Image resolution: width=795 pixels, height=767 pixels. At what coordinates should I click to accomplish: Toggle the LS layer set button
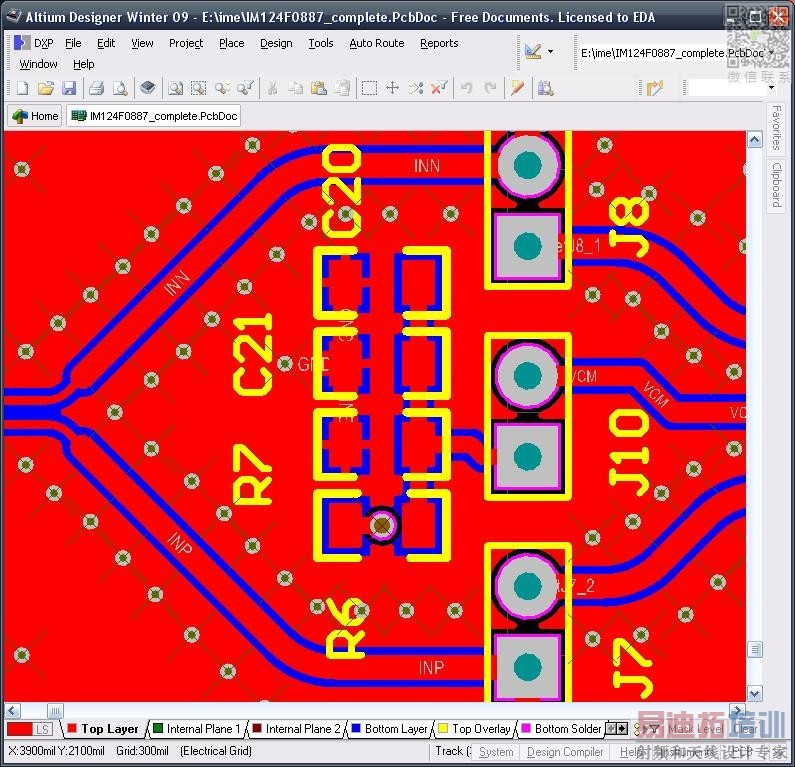(43, 729)
